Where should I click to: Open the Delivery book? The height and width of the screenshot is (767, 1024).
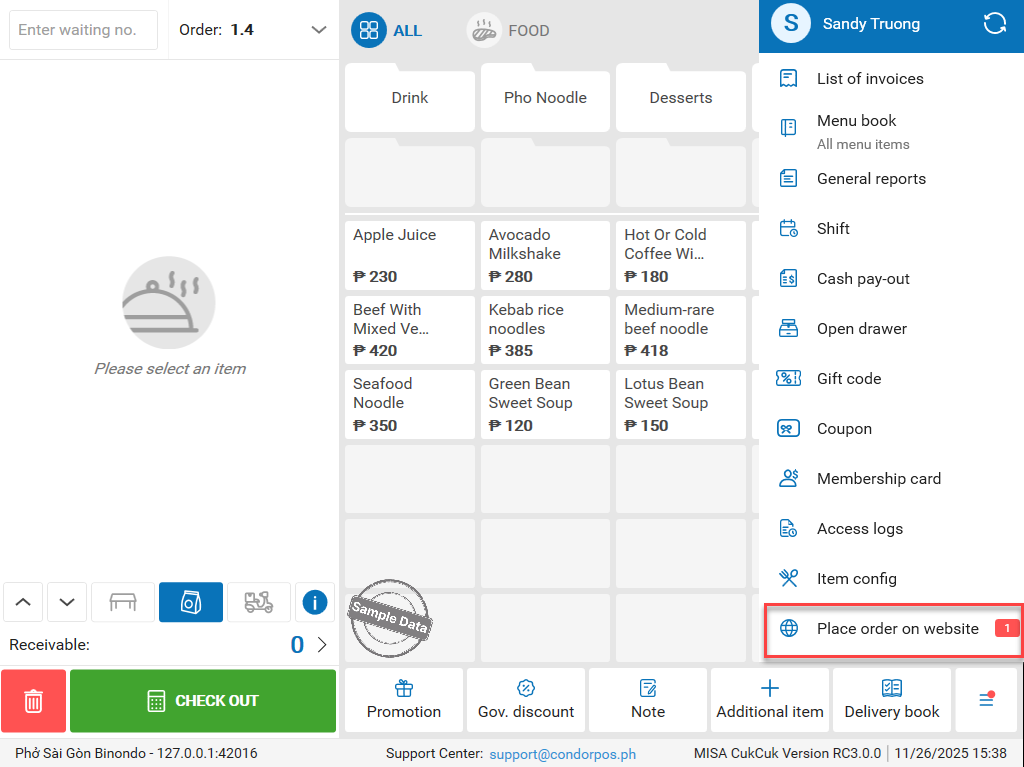(892, 700)
